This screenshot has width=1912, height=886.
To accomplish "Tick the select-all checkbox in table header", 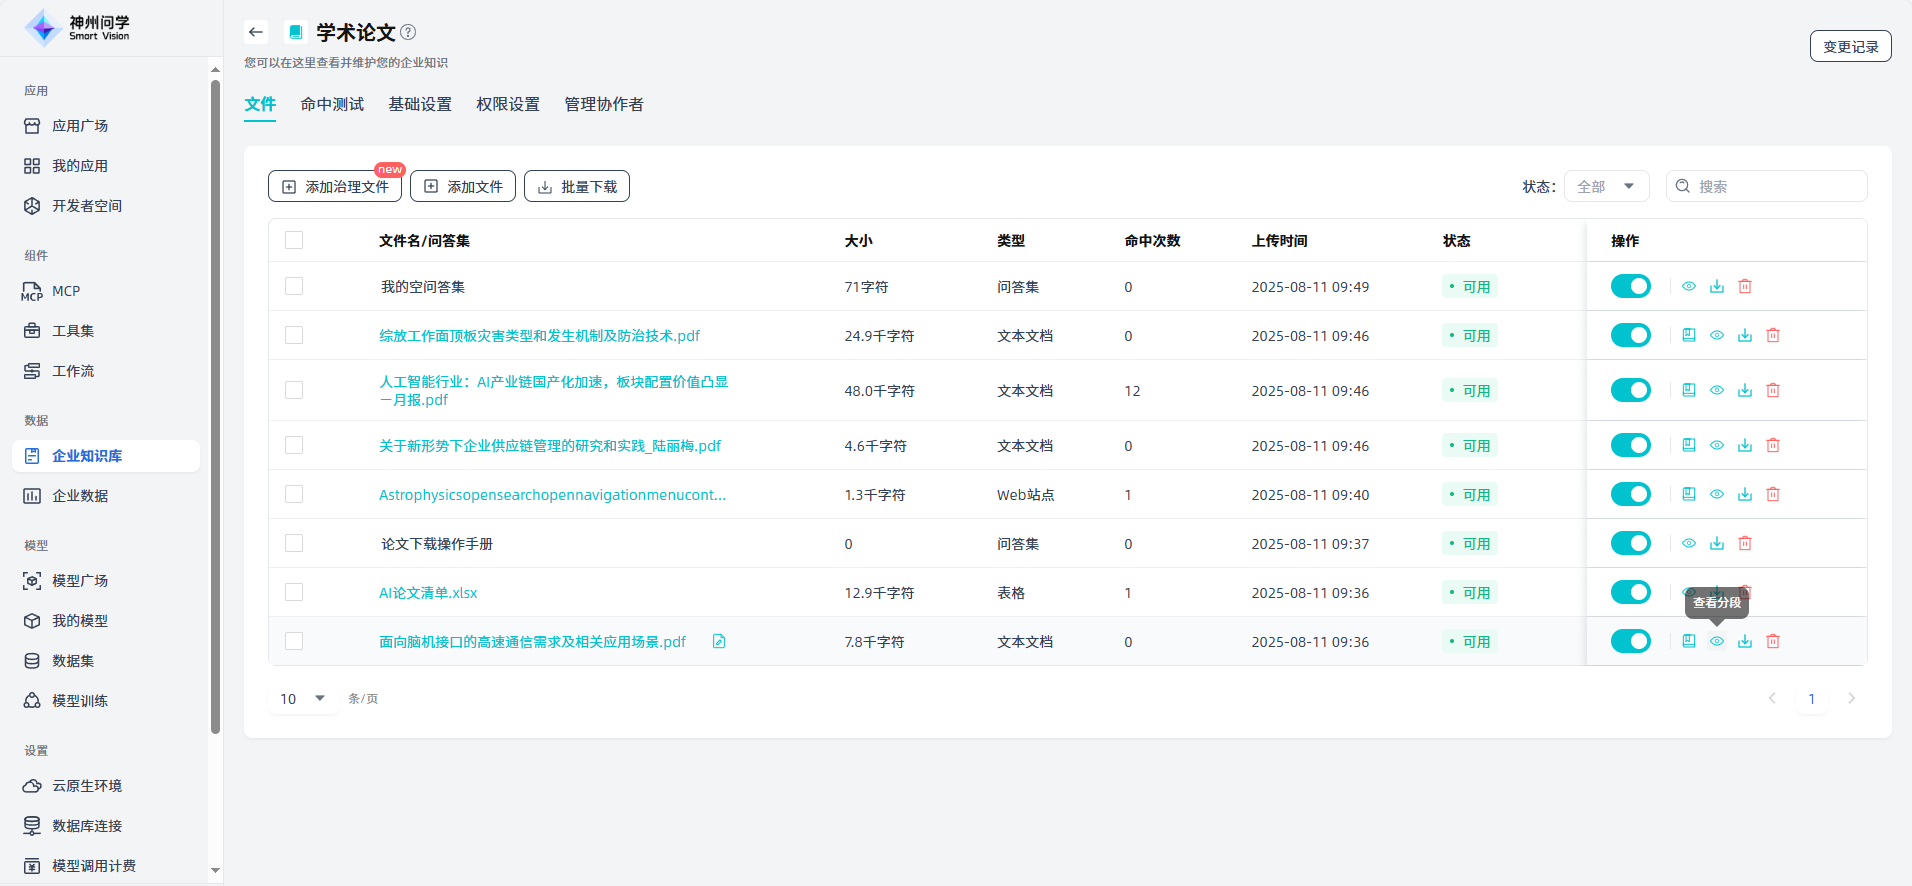I will 294,240.
